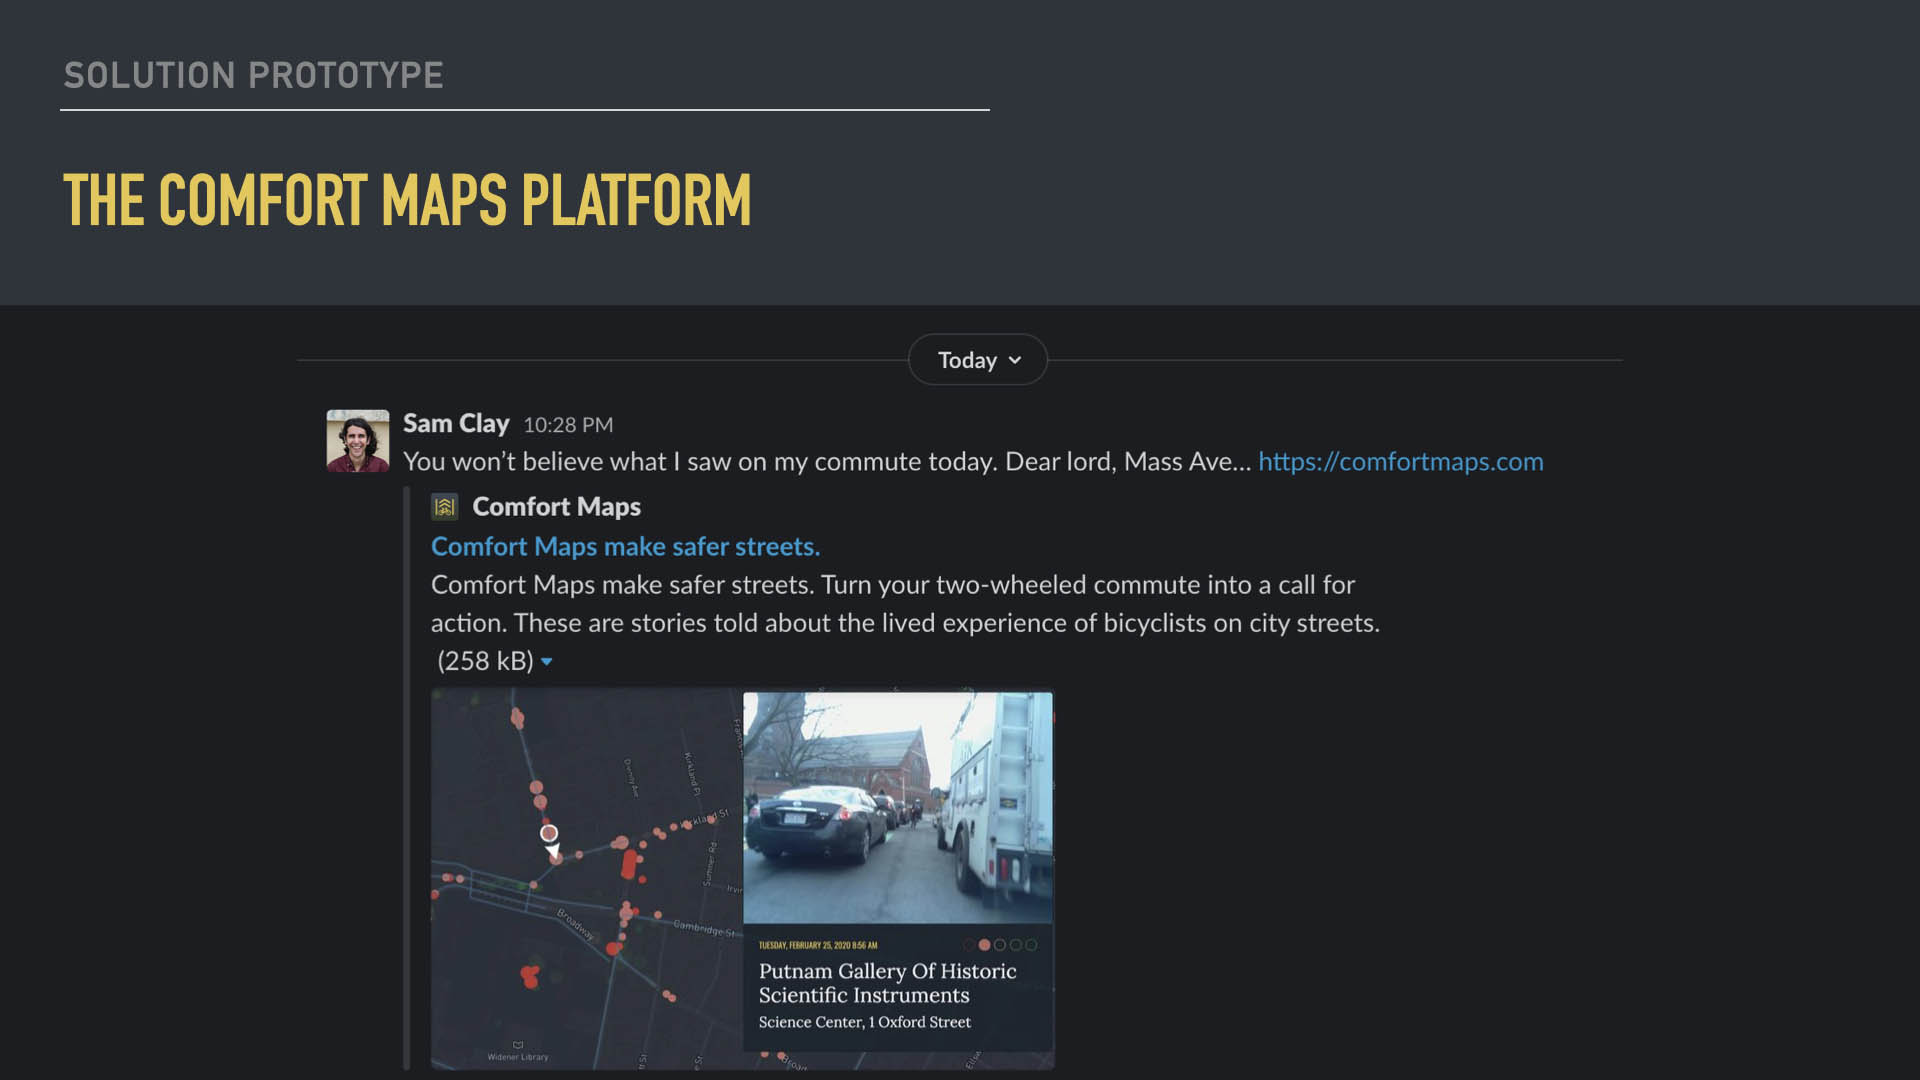Click the Widener Library map label

517,1056
